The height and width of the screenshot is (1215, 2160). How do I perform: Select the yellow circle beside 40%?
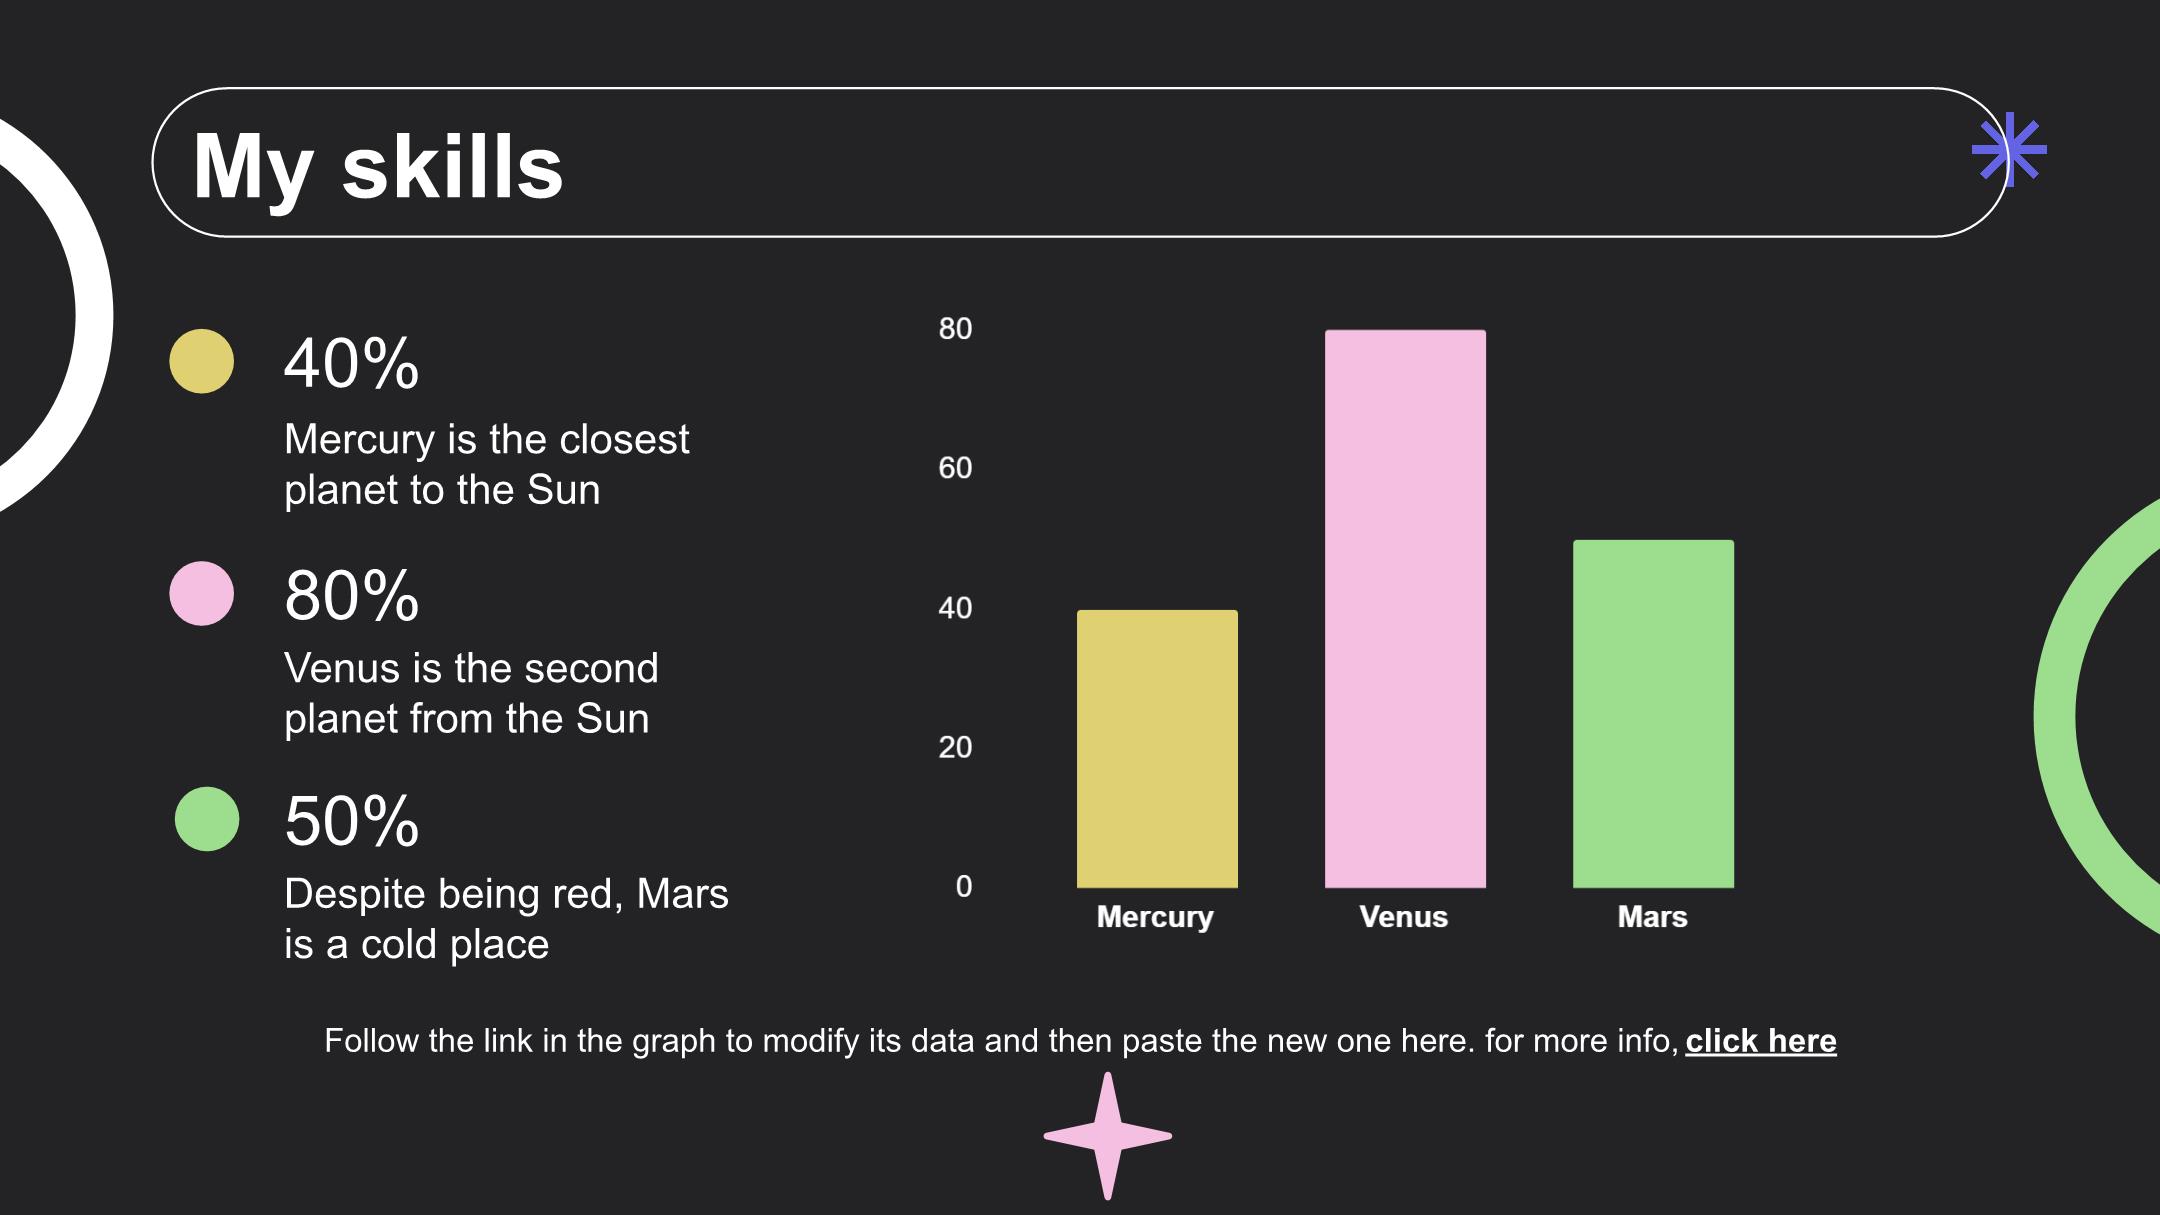pyautogui.click(x=201, y=361)
